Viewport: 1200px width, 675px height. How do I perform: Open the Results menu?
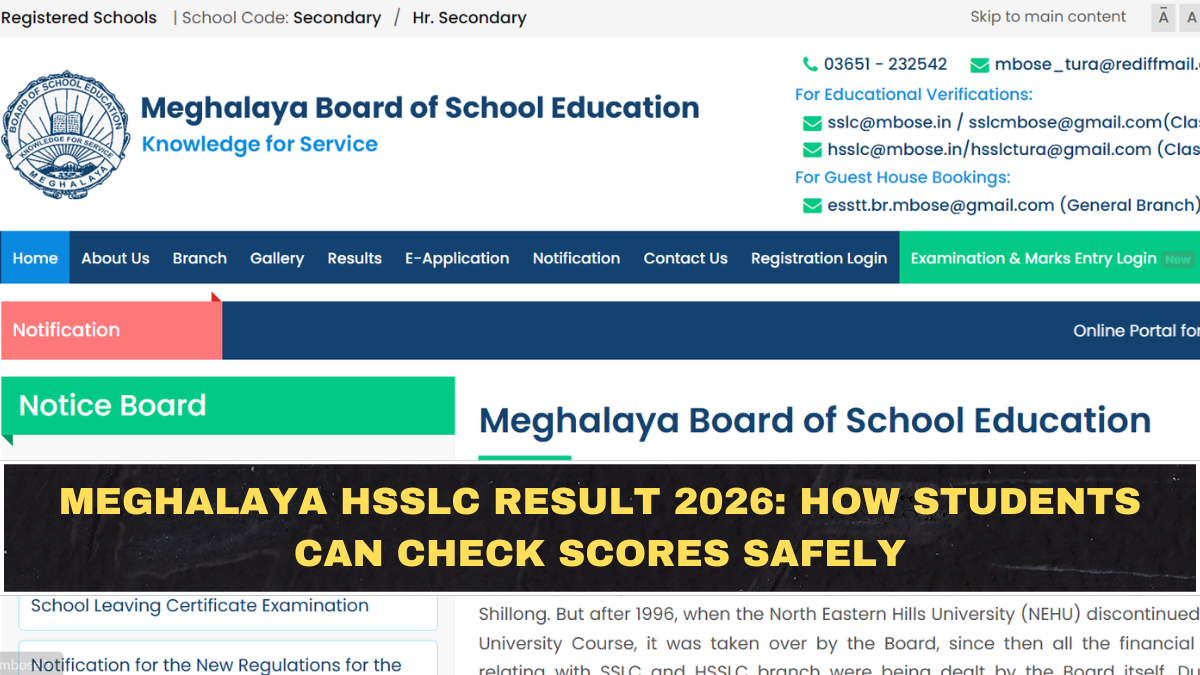[355, 258]
